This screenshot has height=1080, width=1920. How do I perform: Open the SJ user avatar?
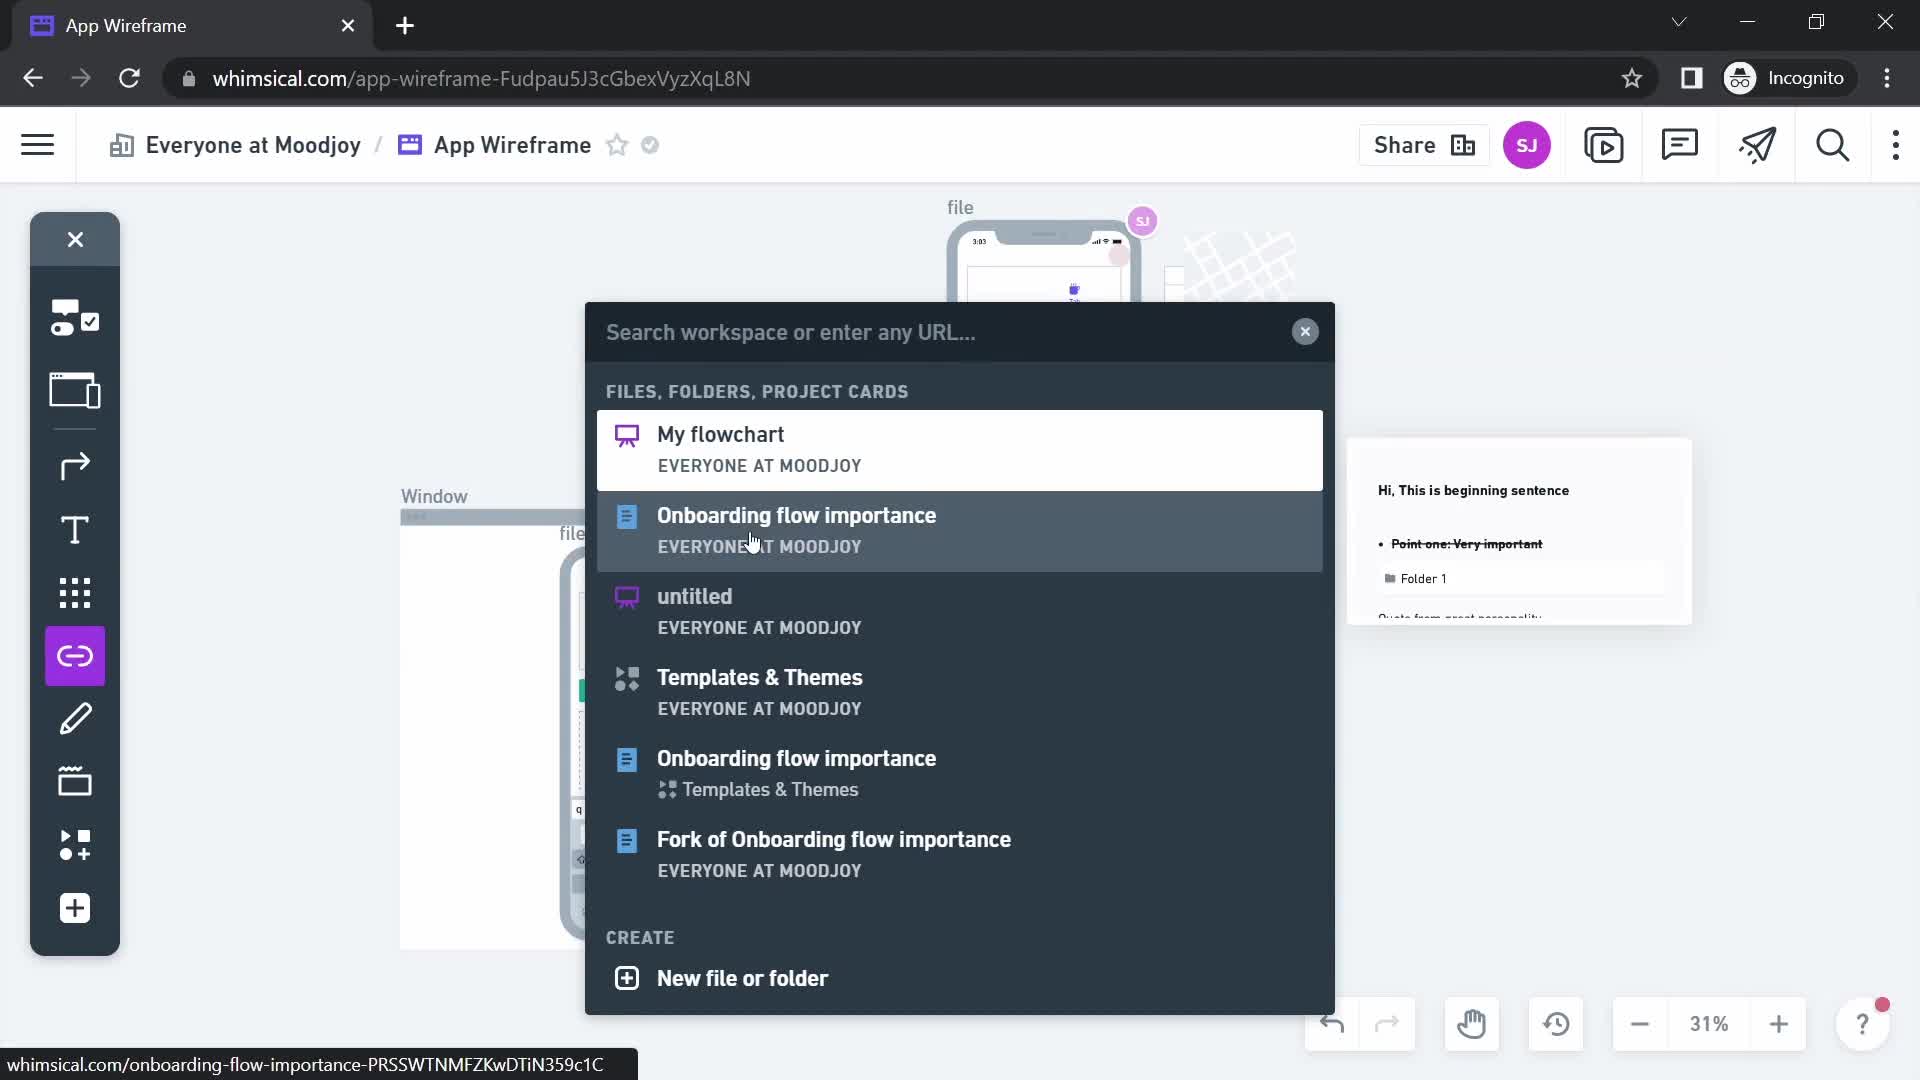1527,145
